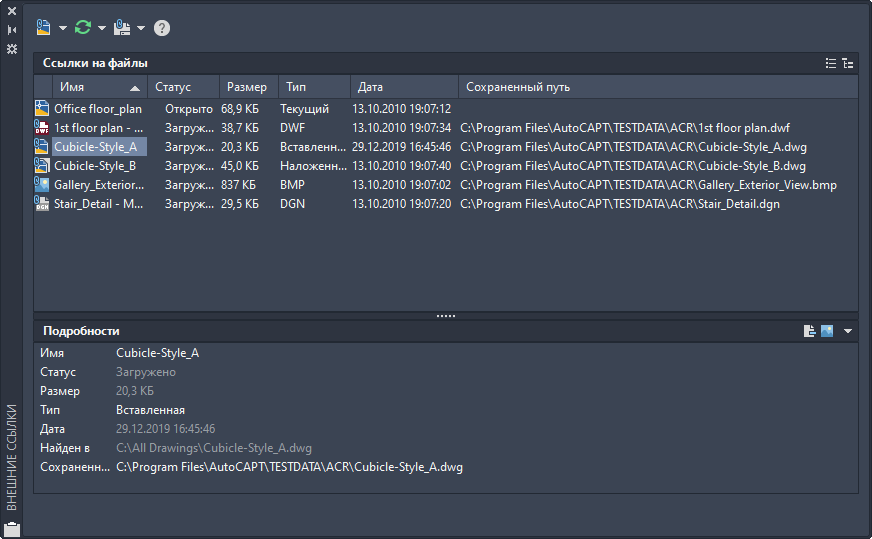Viewport: 872px width, 539px height.
Task: Select the Stair_Detail DGN reference
Action: [98, 204]
